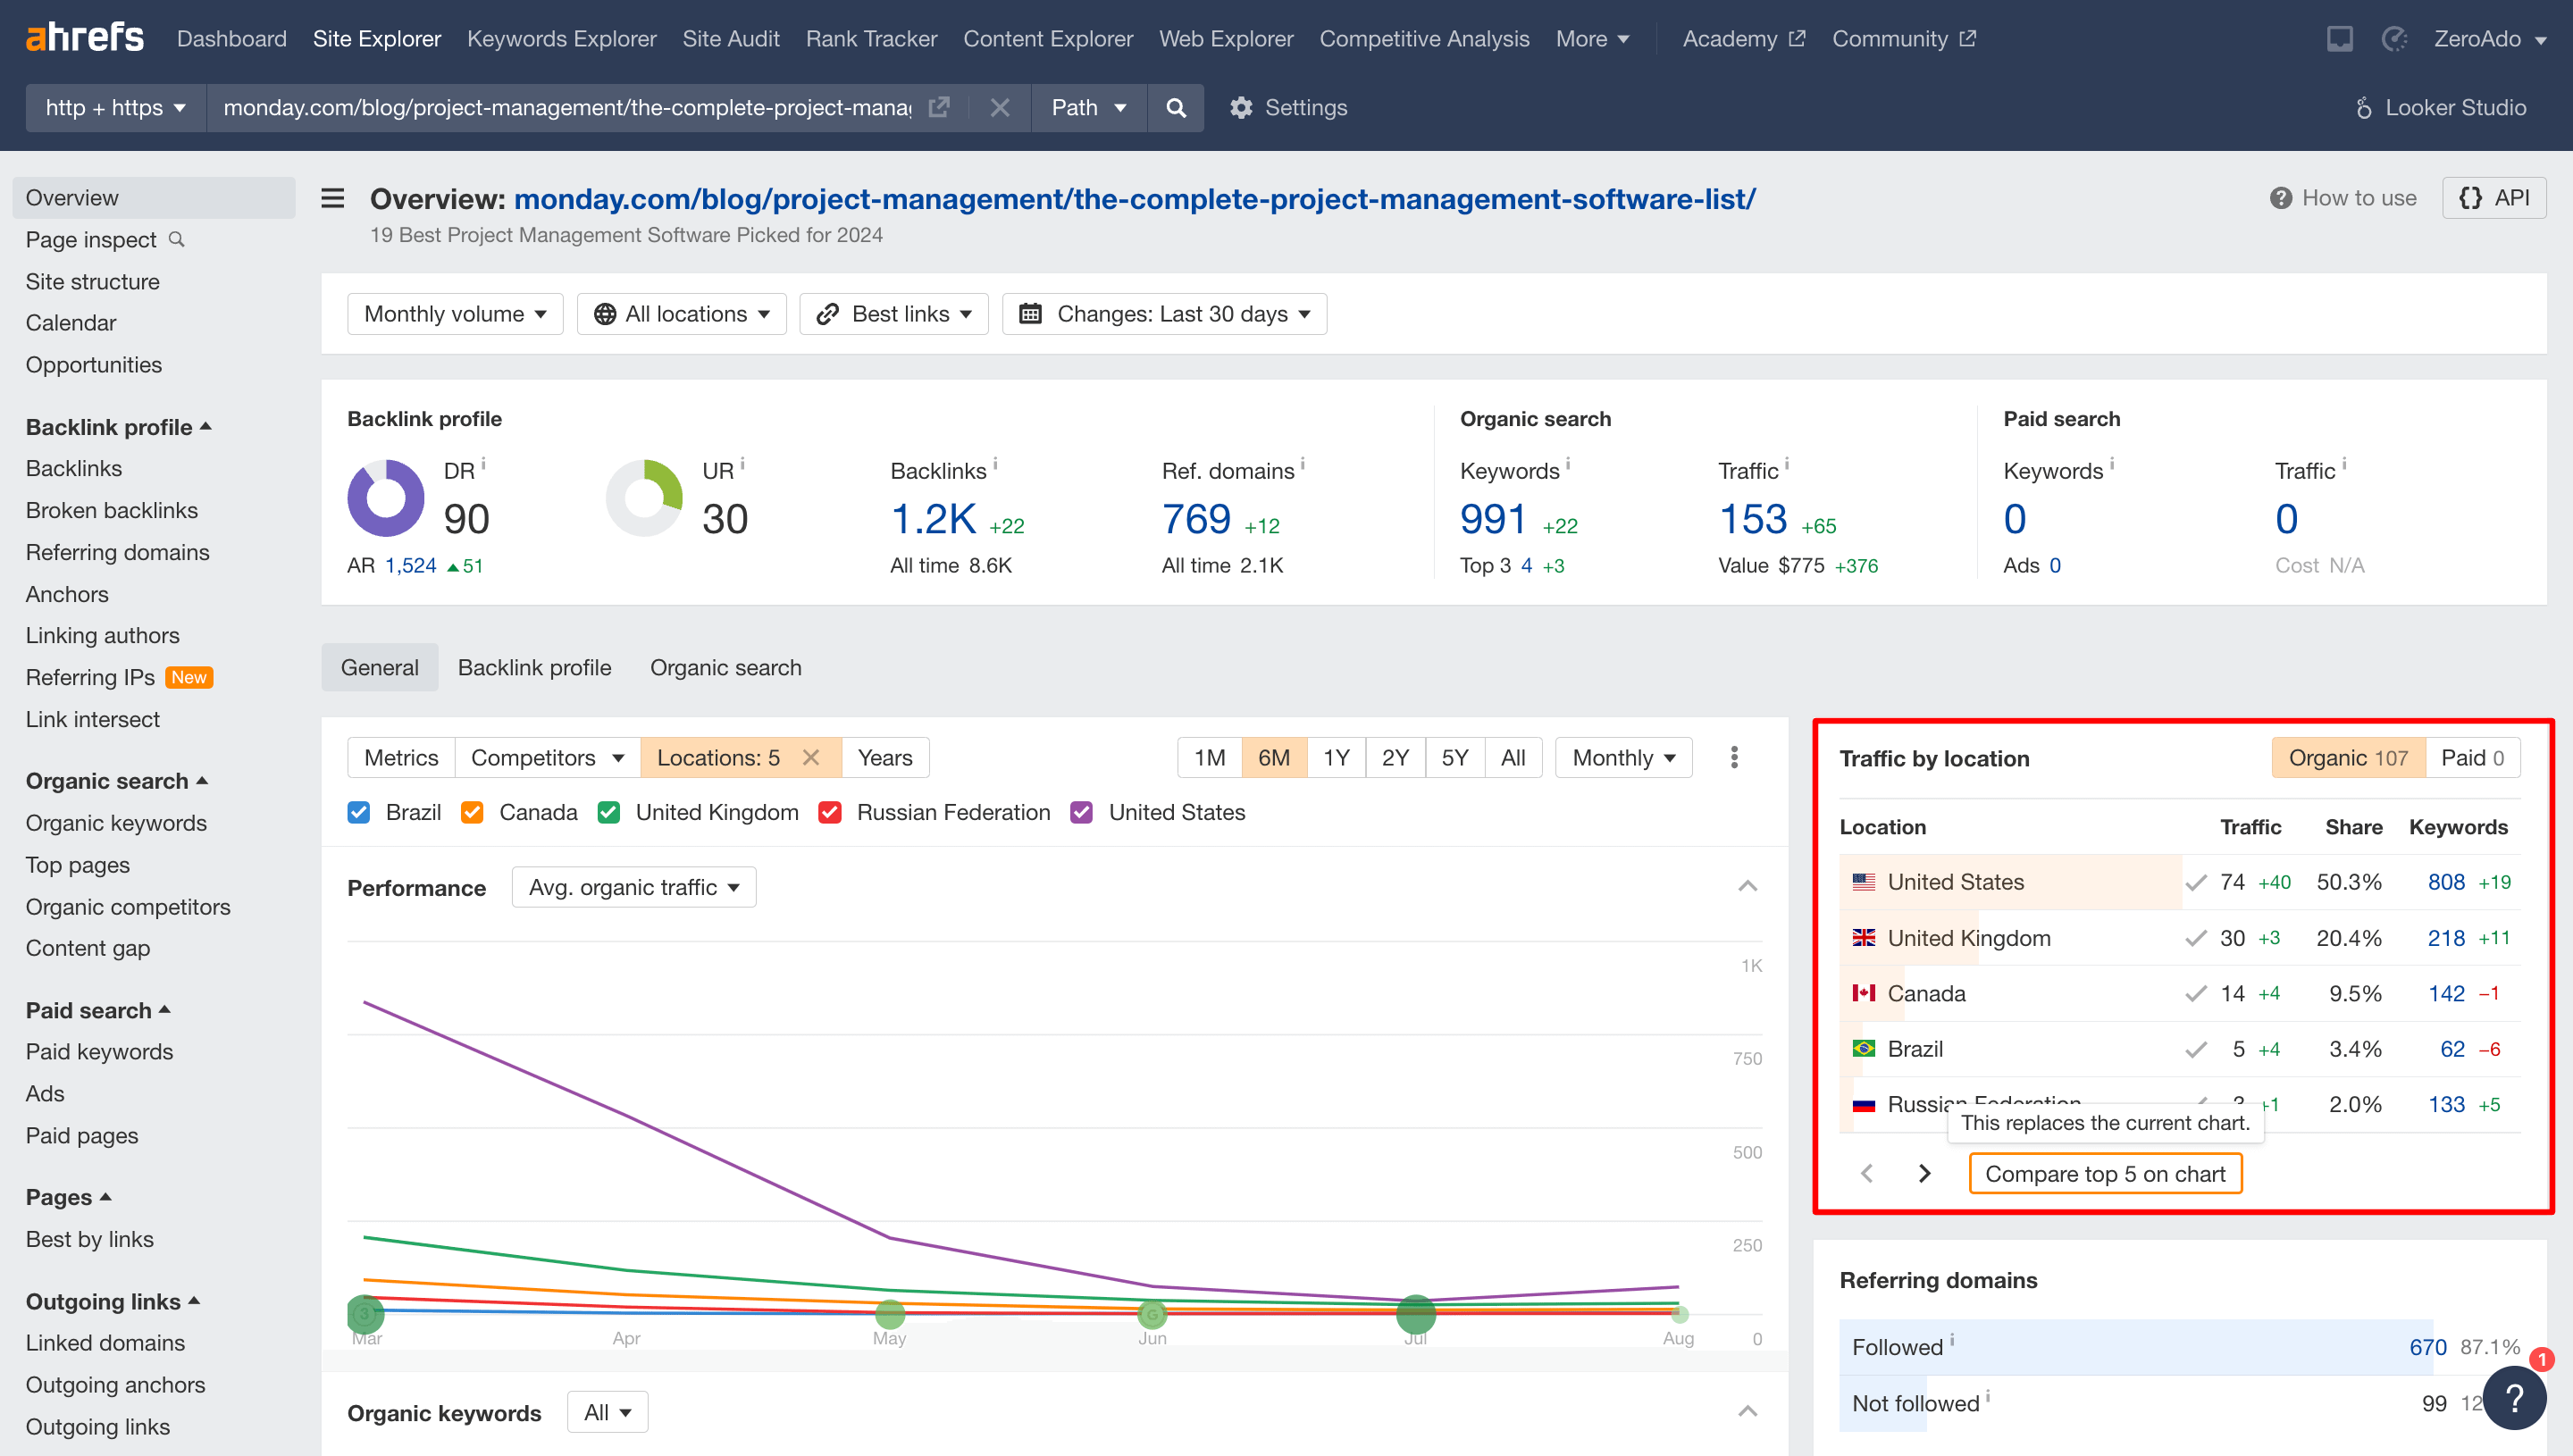
Task: Click Brazil flag icon in table
Action: tap(1863, 1049)
